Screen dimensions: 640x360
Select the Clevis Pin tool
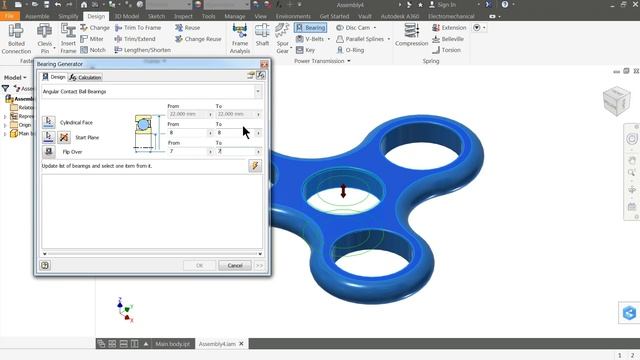(x=44, y=39)
